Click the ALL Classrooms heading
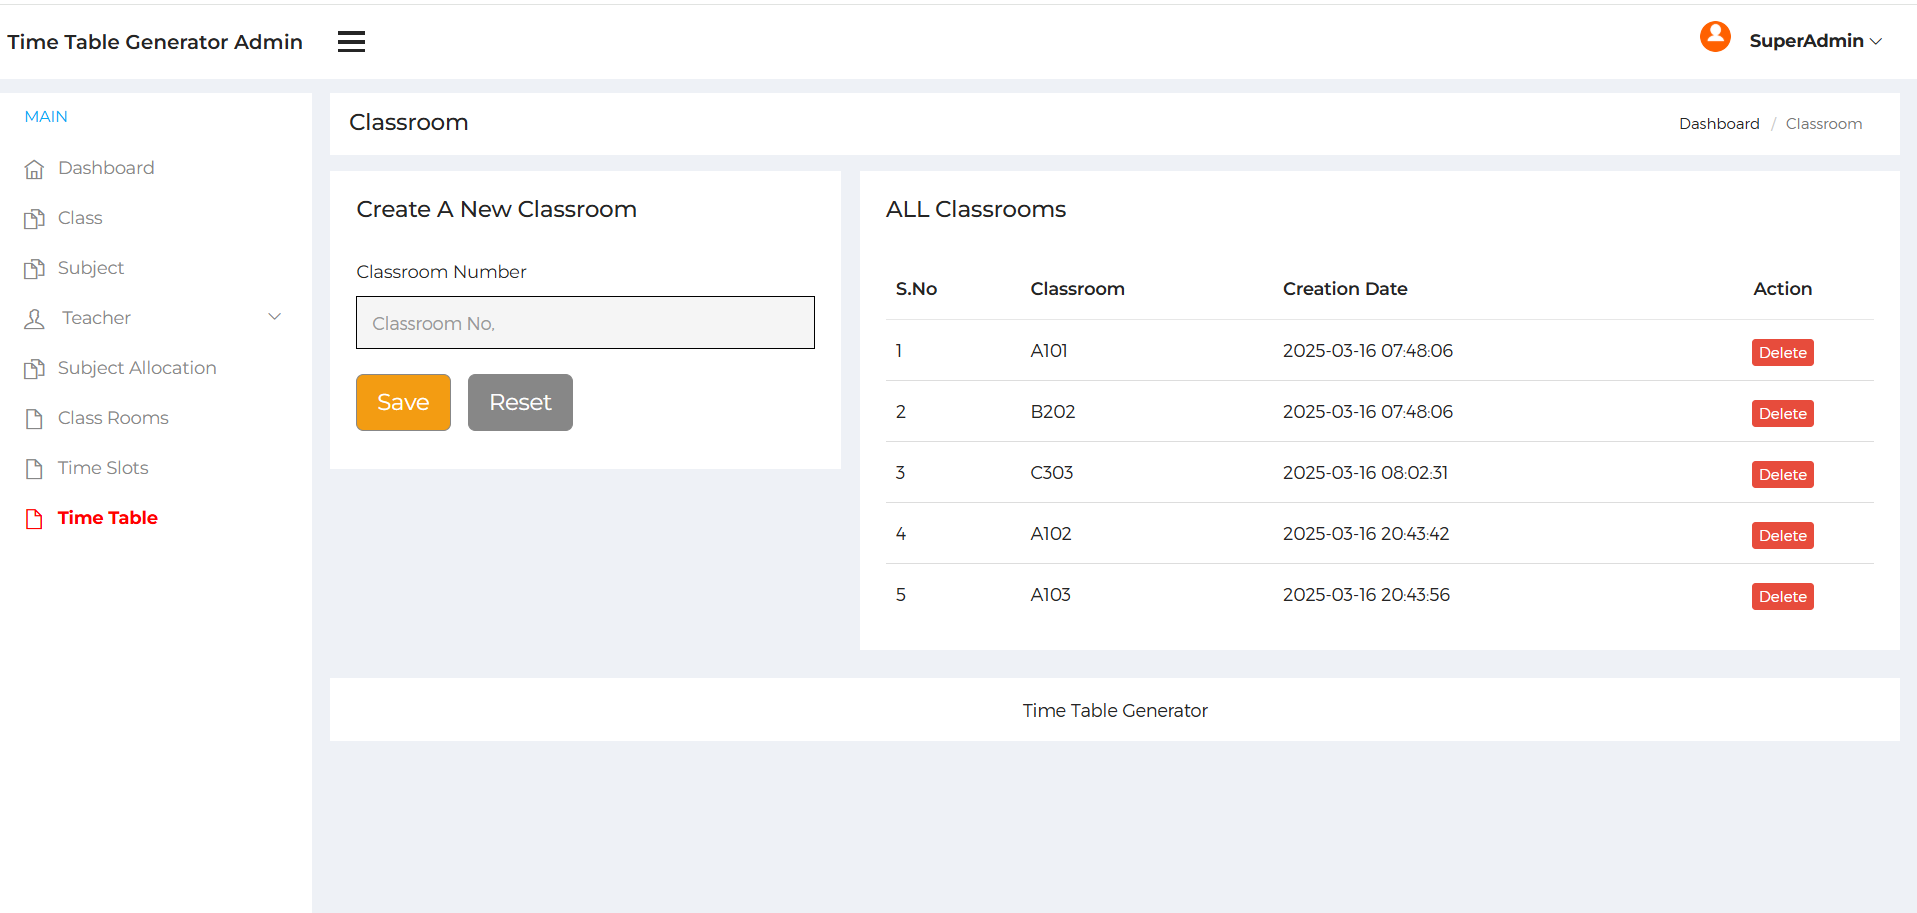This screenshot has height=913, width=1917. (x=976, y=209)
